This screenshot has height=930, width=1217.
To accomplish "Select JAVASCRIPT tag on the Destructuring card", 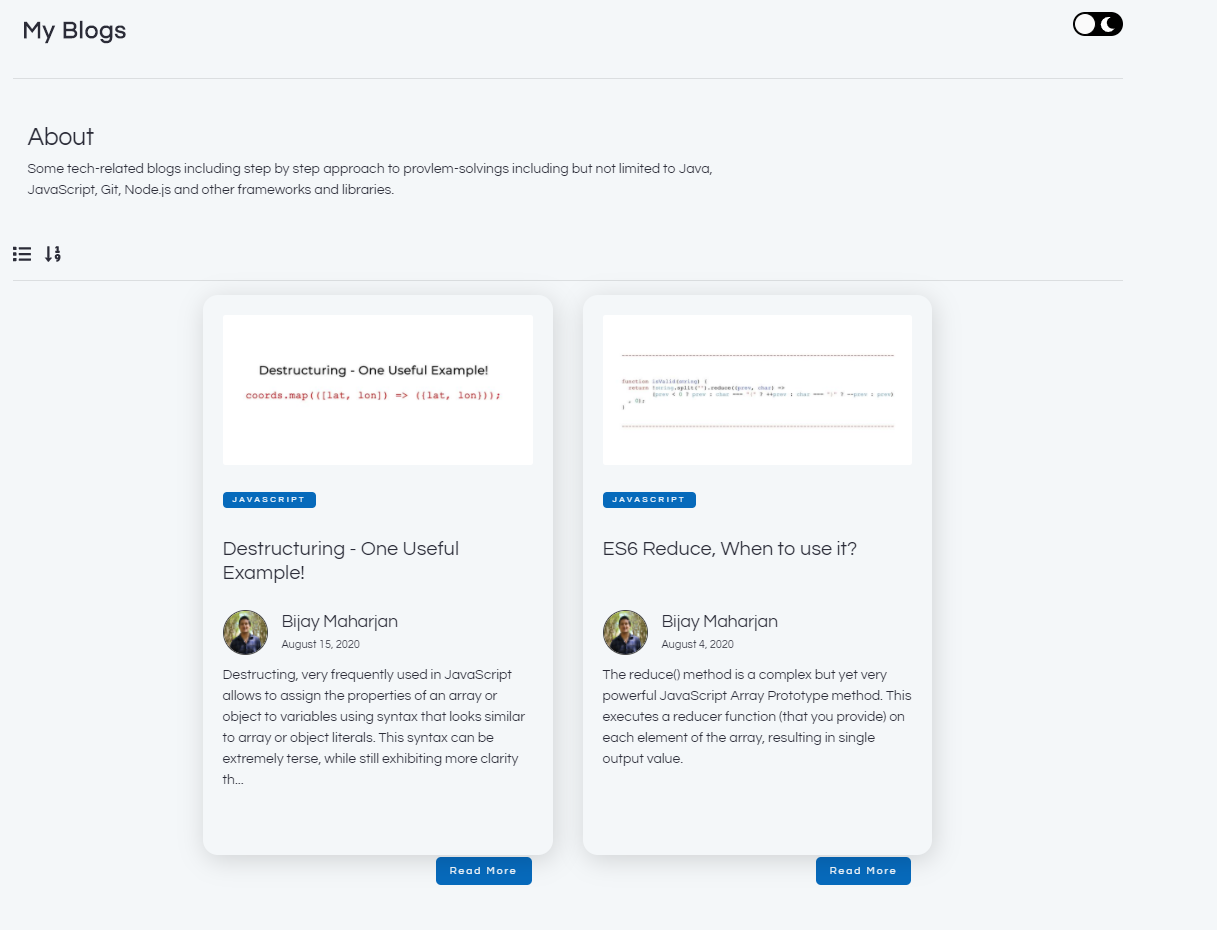I will click(x=269, y=500).
